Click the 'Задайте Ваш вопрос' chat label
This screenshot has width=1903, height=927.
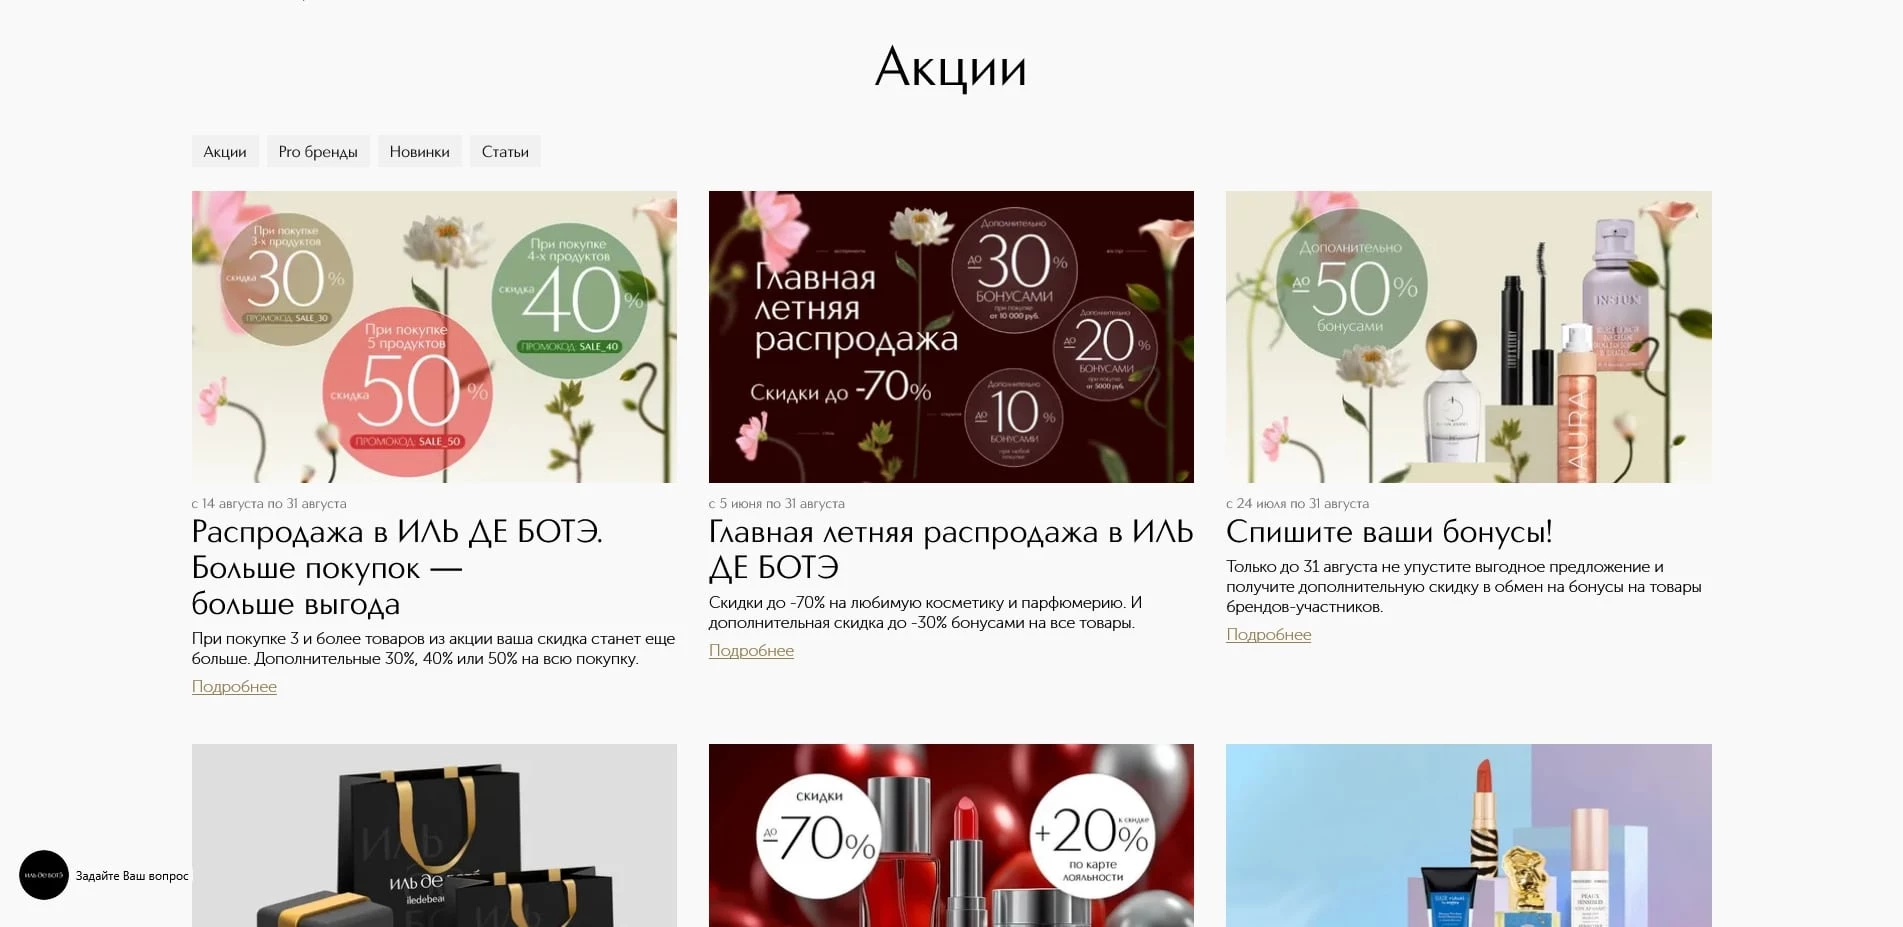click(x=132, y=876)
